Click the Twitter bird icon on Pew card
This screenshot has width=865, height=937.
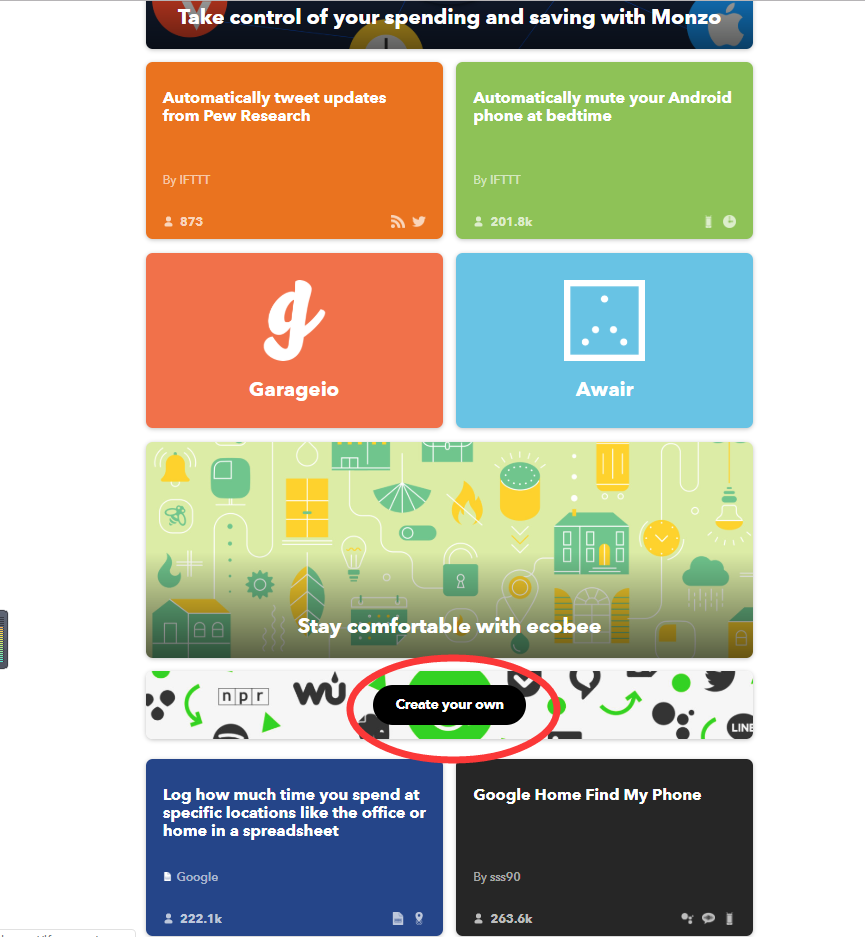click(x=419, y=222)
